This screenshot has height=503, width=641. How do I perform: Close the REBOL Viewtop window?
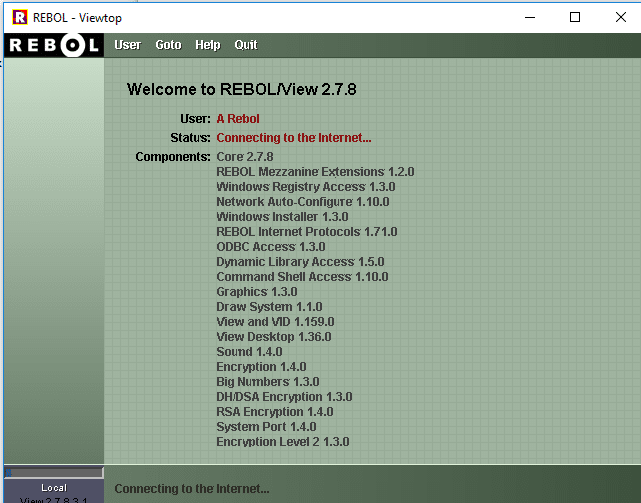(x=621, y=18)
